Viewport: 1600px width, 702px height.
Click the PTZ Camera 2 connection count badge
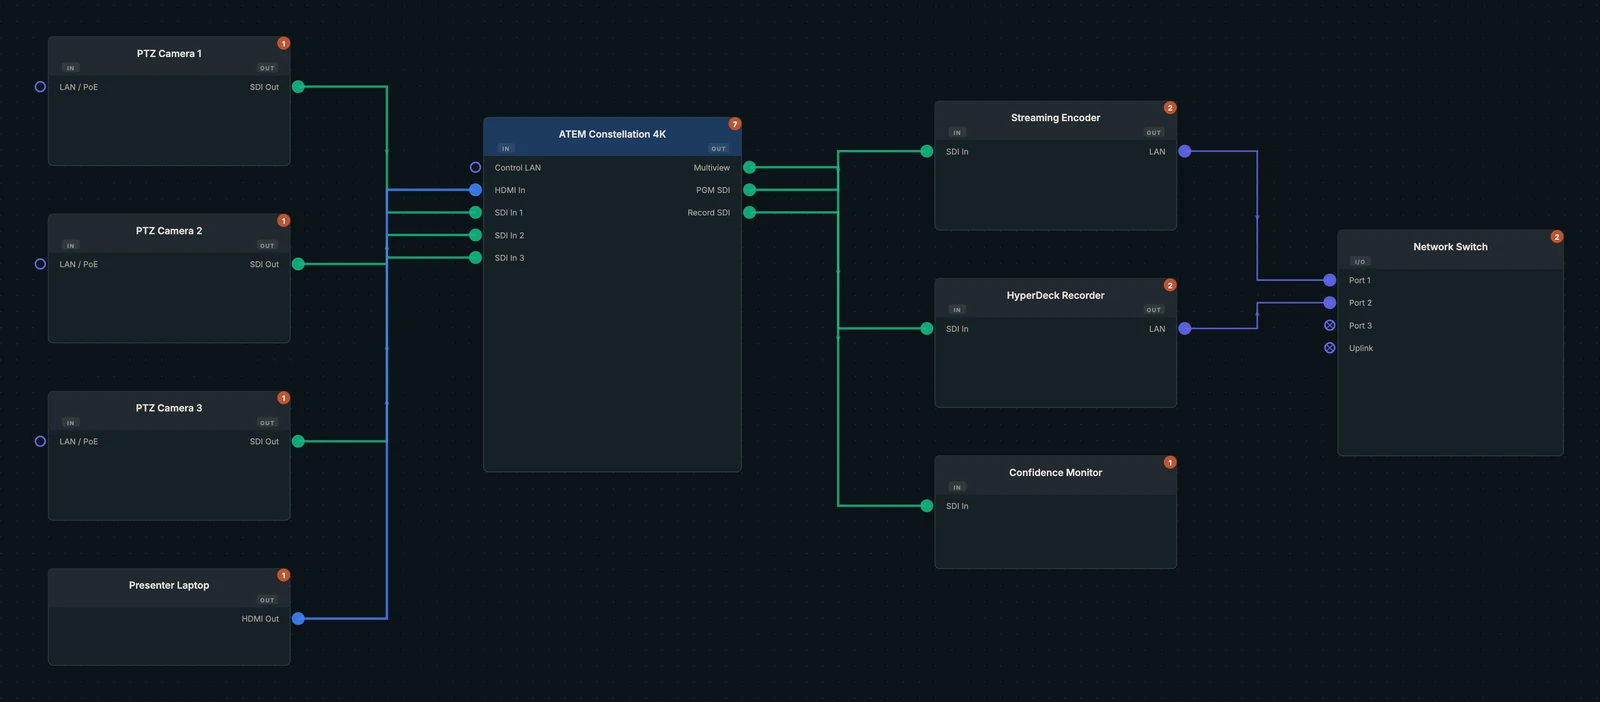tap(284, 220)
